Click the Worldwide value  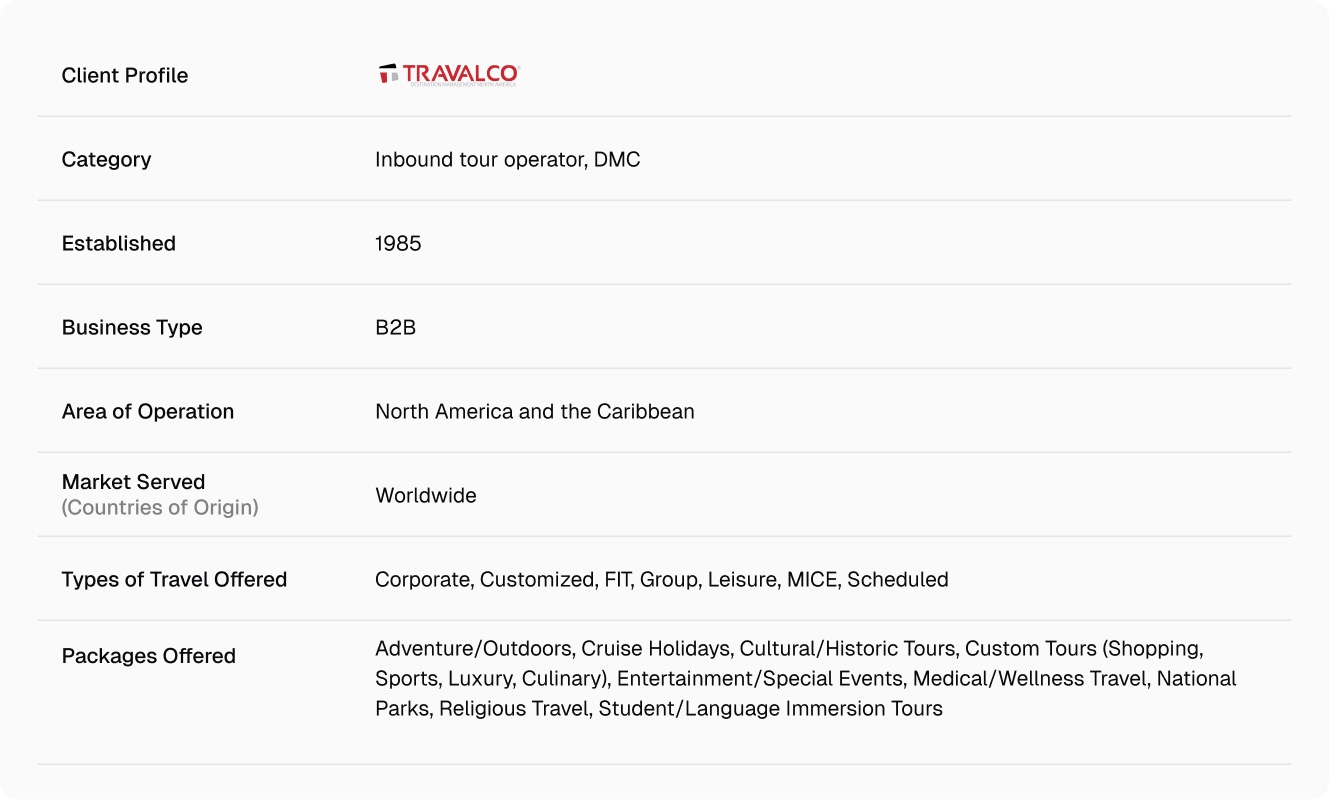425,495
